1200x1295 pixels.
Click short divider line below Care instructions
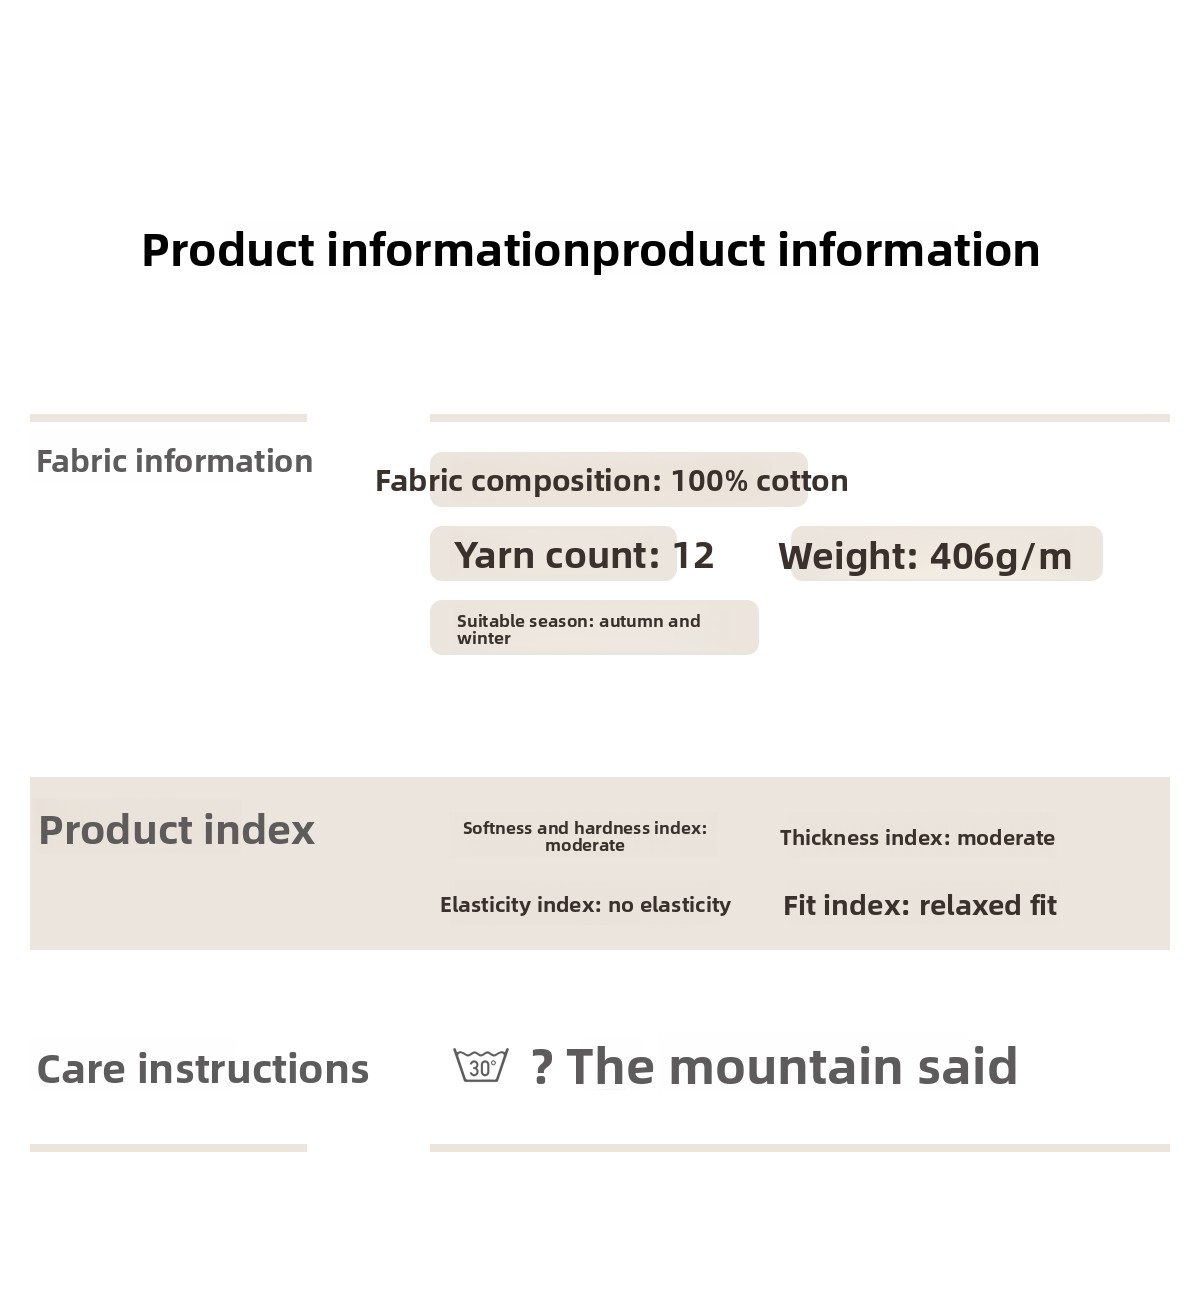(168, 1148)
